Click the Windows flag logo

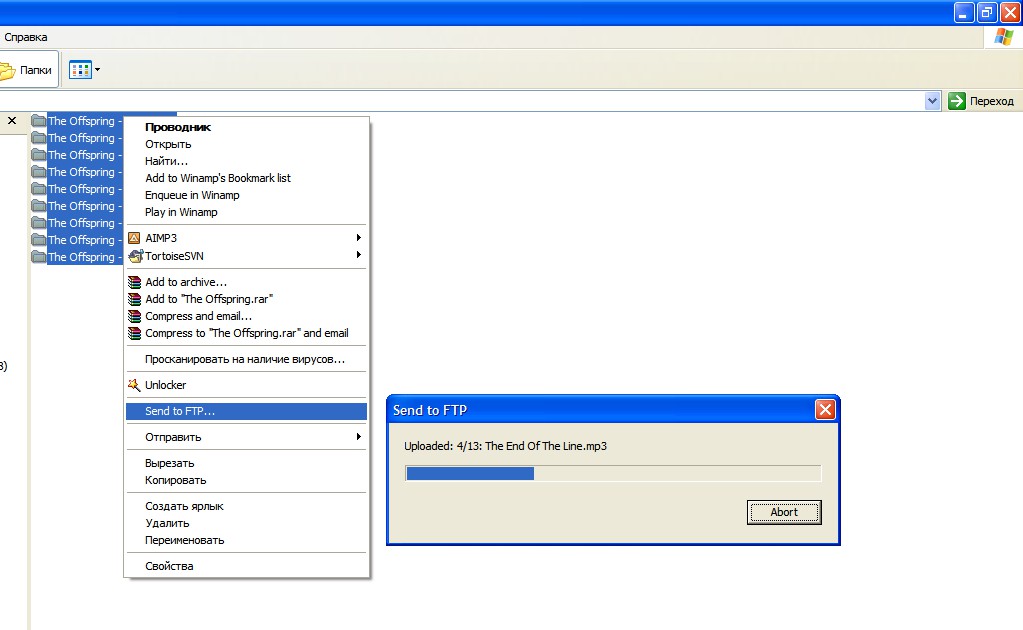[1003, 37]
